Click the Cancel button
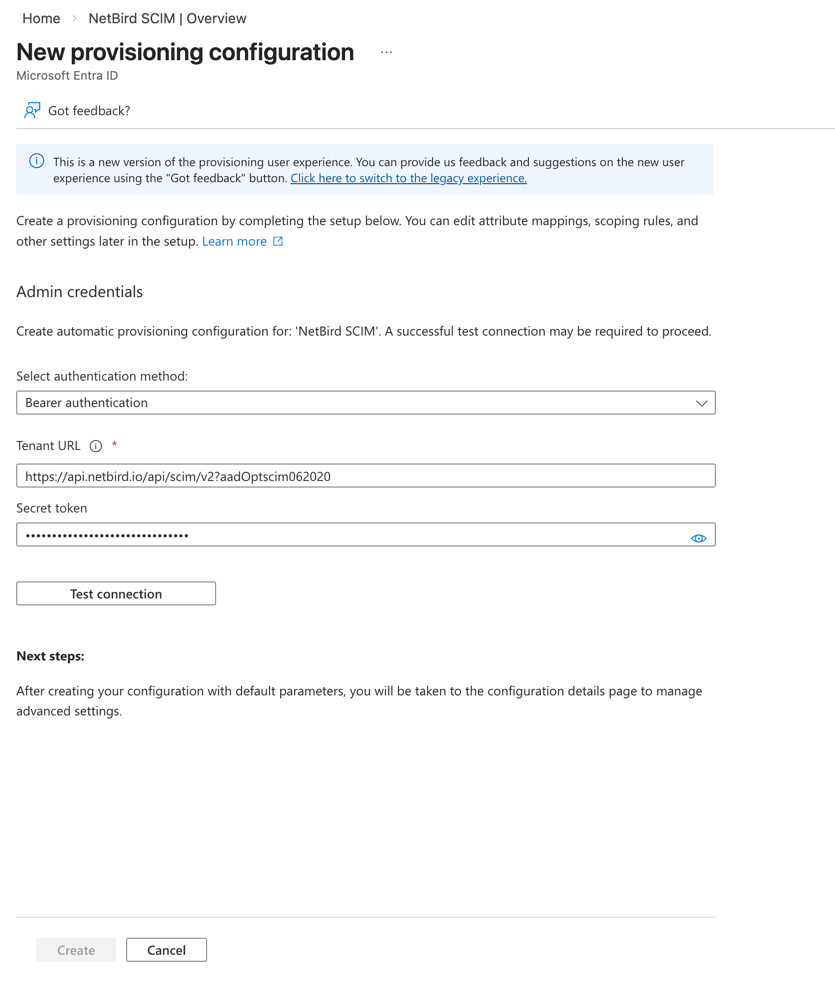This screenshot has height=986, width=835. pyautogui.click(x=166, y=950)
